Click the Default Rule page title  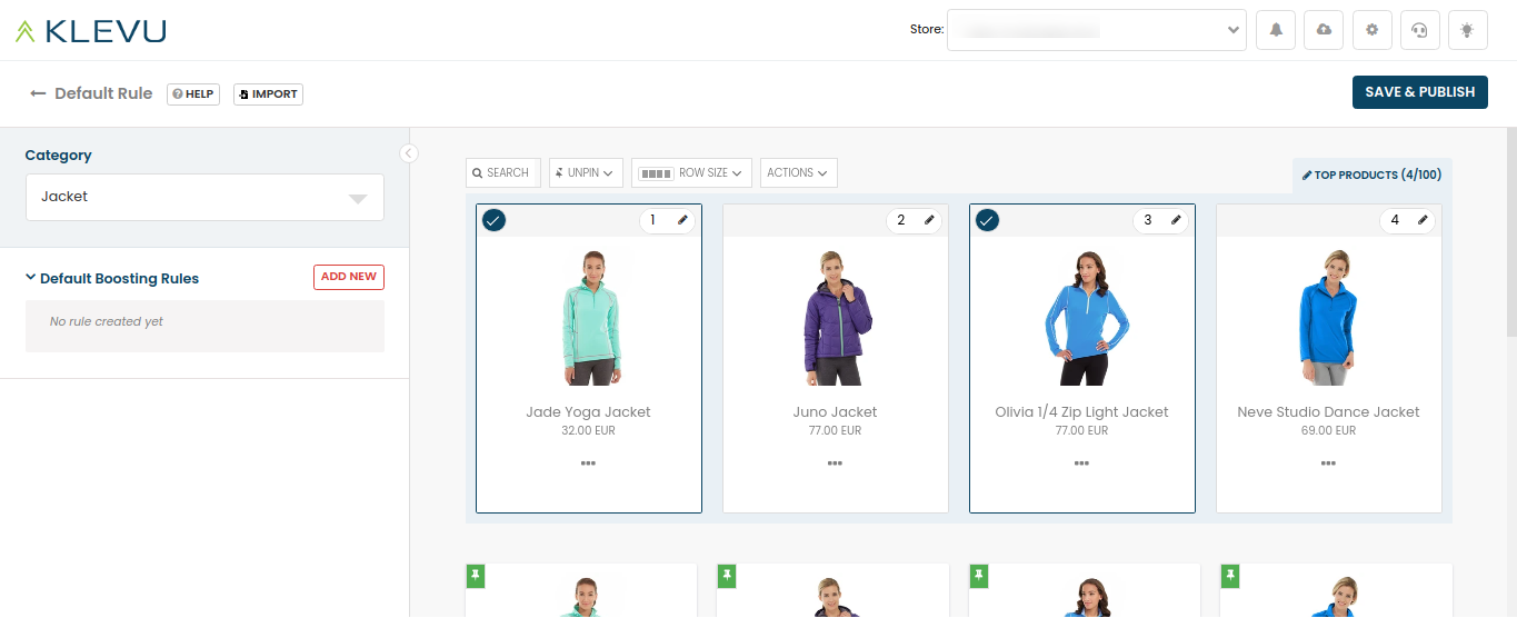pyautogui.click(x=103, y=93)
